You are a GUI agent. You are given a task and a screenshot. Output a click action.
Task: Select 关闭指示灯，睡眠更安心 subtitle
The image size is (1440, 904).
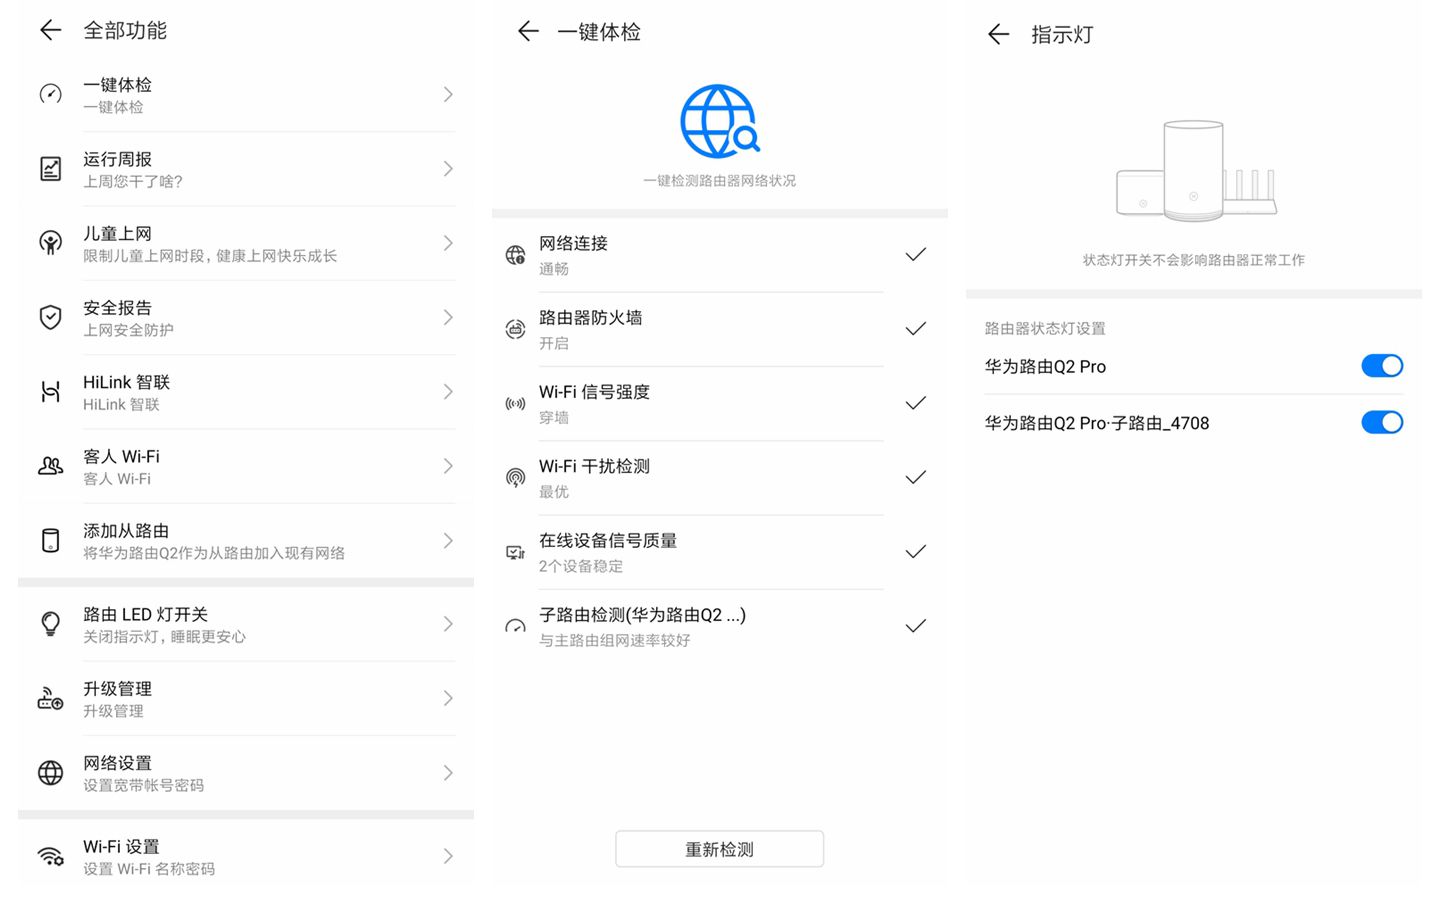[164, 637]
